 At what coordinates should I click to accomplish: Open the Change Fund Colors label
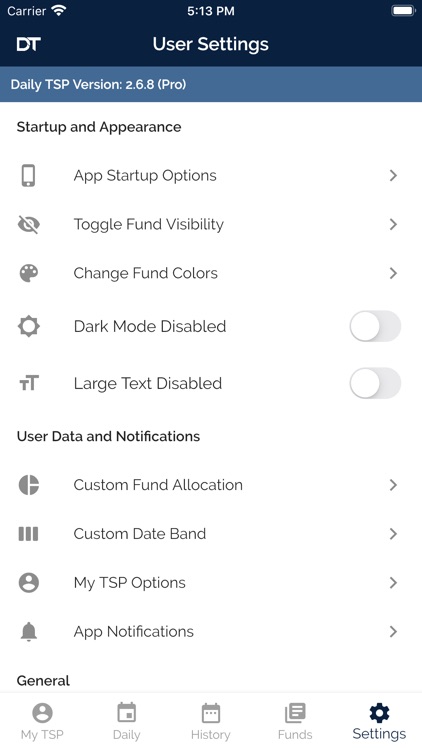point(145,273)
